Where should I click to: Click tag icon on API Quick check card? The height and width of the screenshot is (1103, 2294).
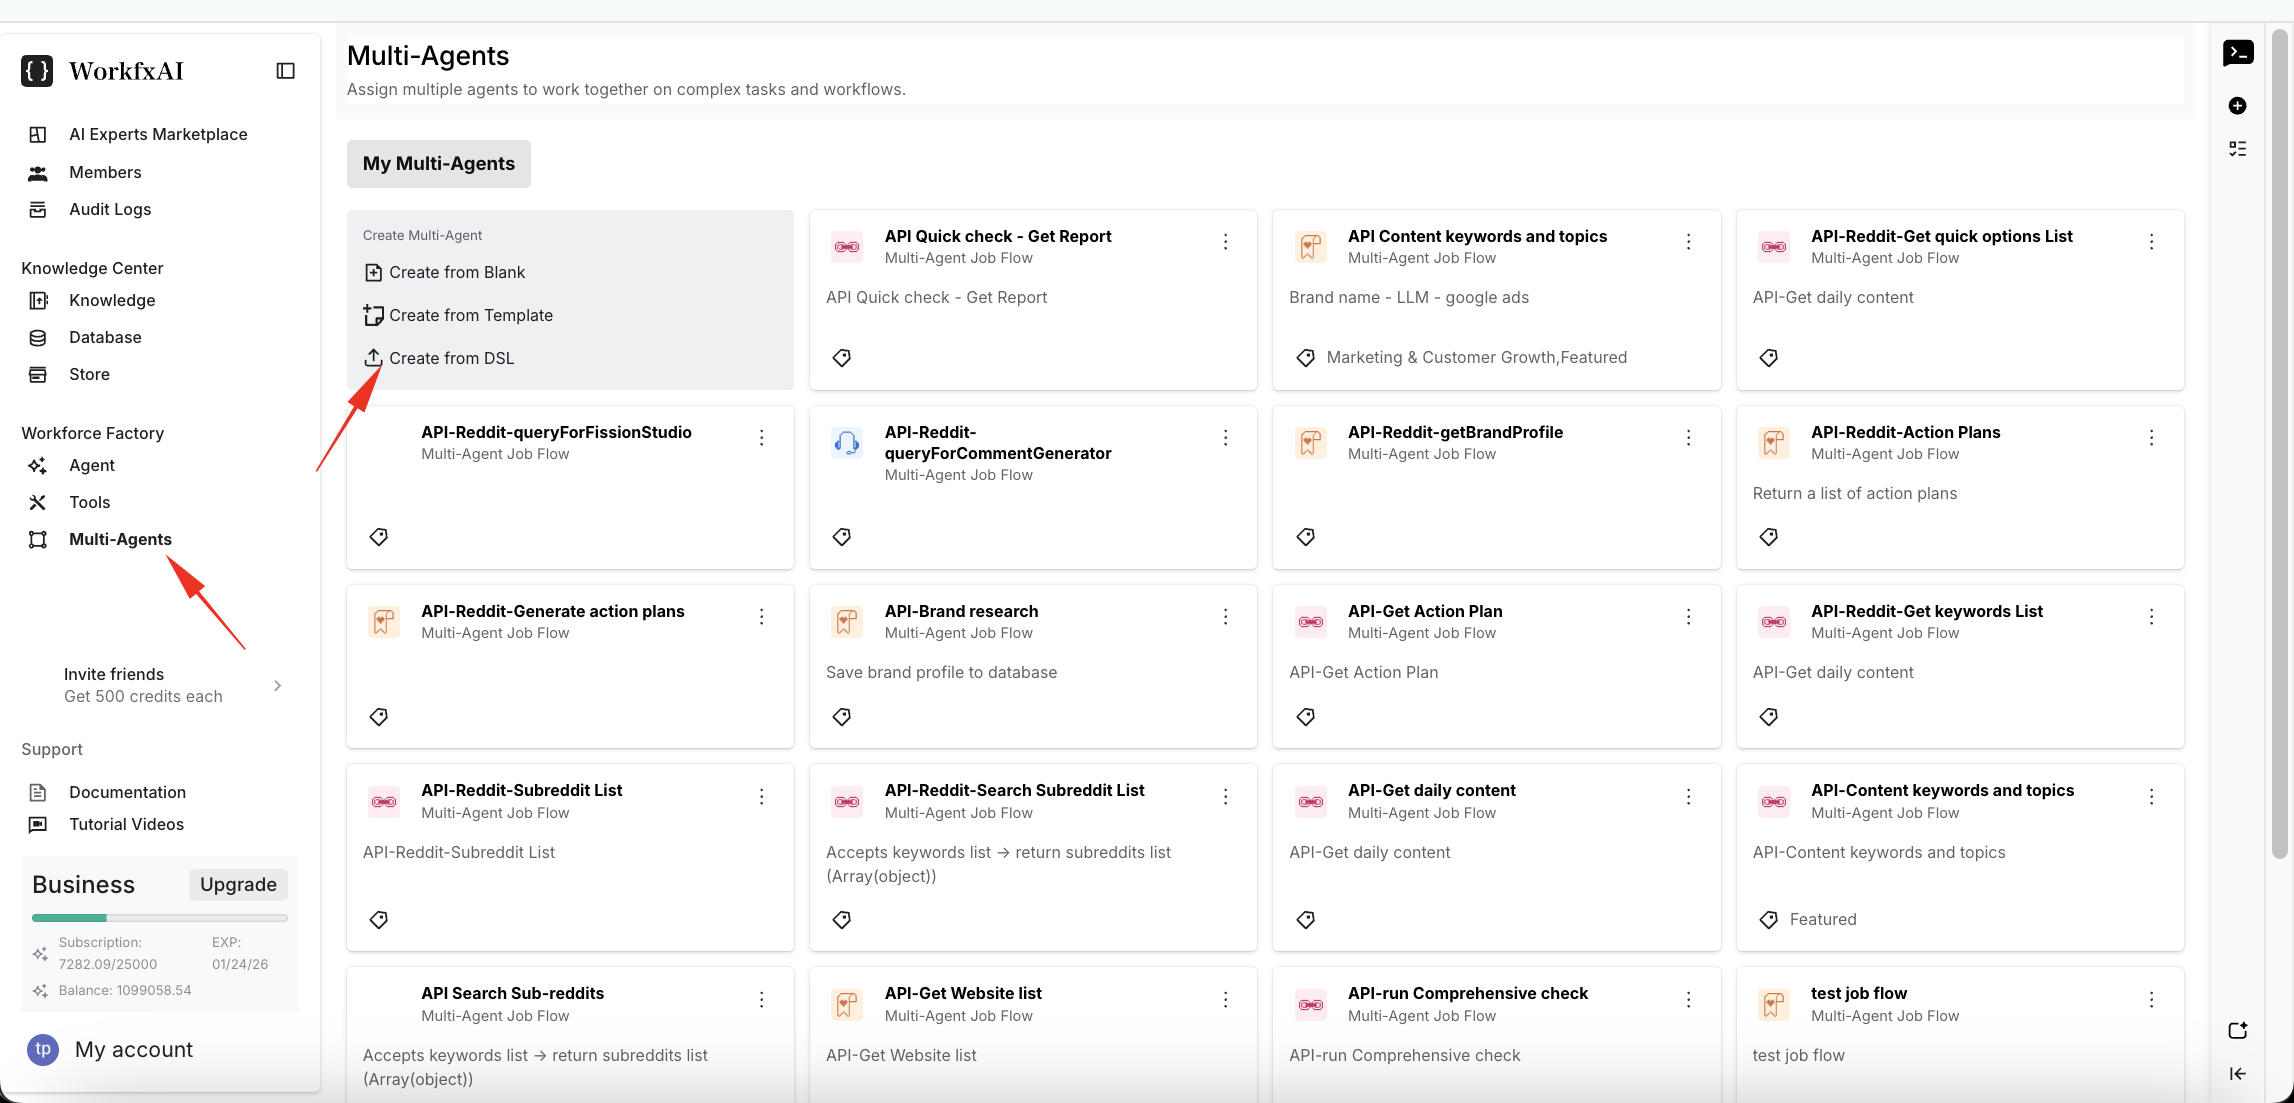click(842, 358)
